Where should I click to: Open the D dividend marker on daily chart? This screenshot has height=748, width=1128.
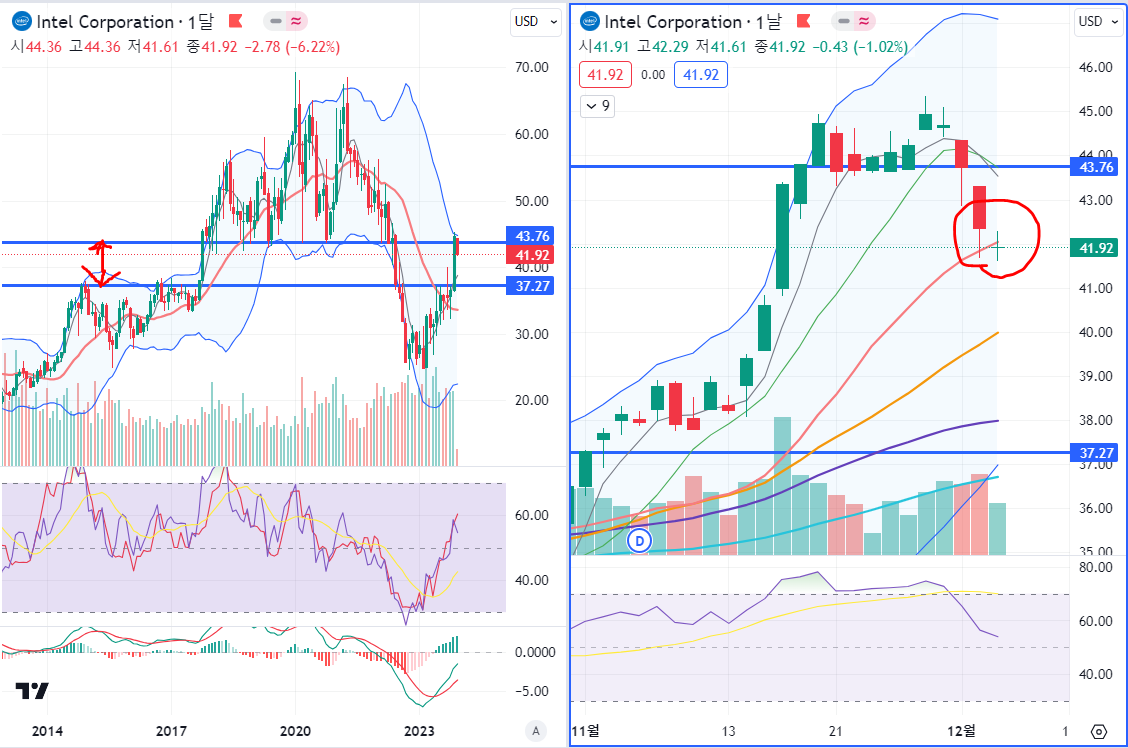[640, 540]
